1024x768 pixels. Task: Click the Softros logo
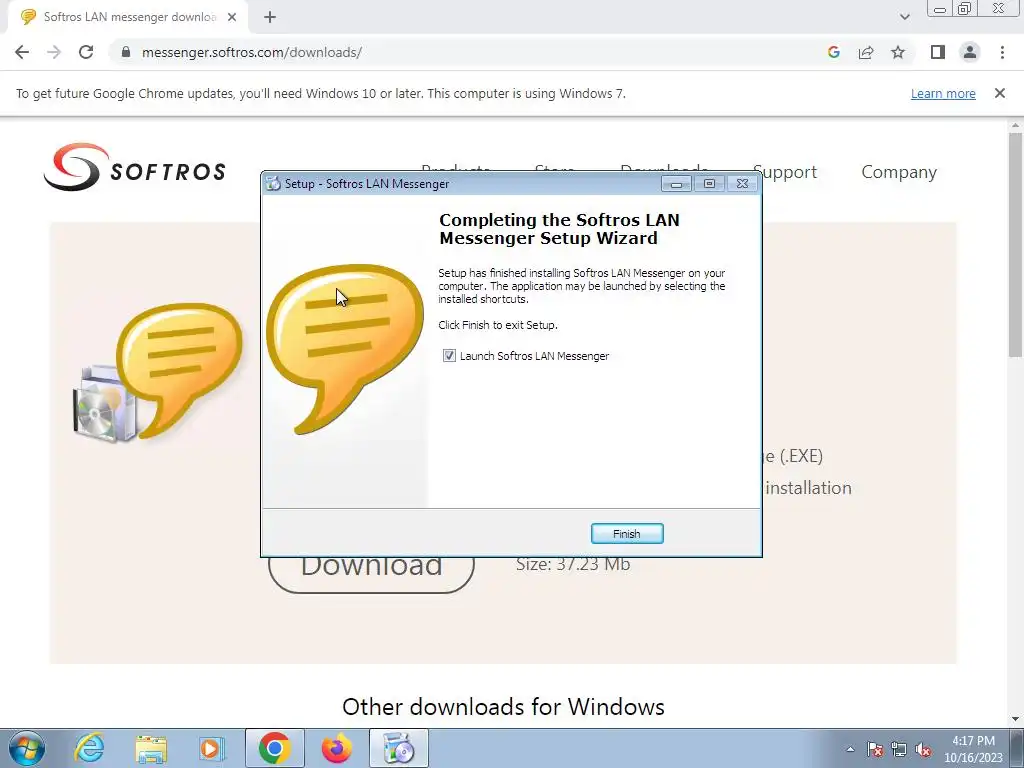(x=135, y=167)
